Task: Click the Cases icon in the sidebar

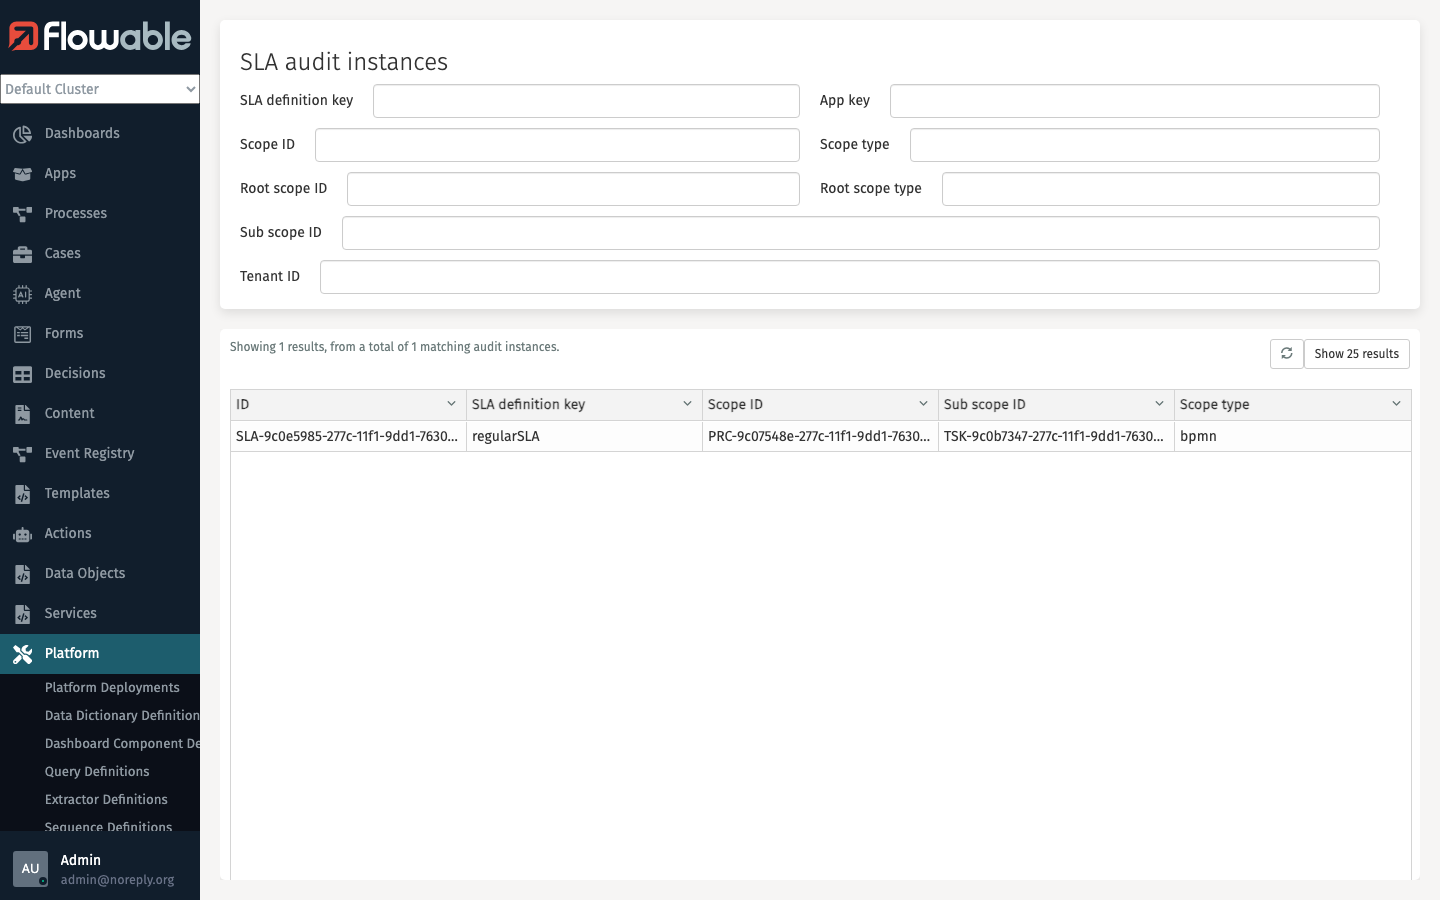Action: pos(22,253)
